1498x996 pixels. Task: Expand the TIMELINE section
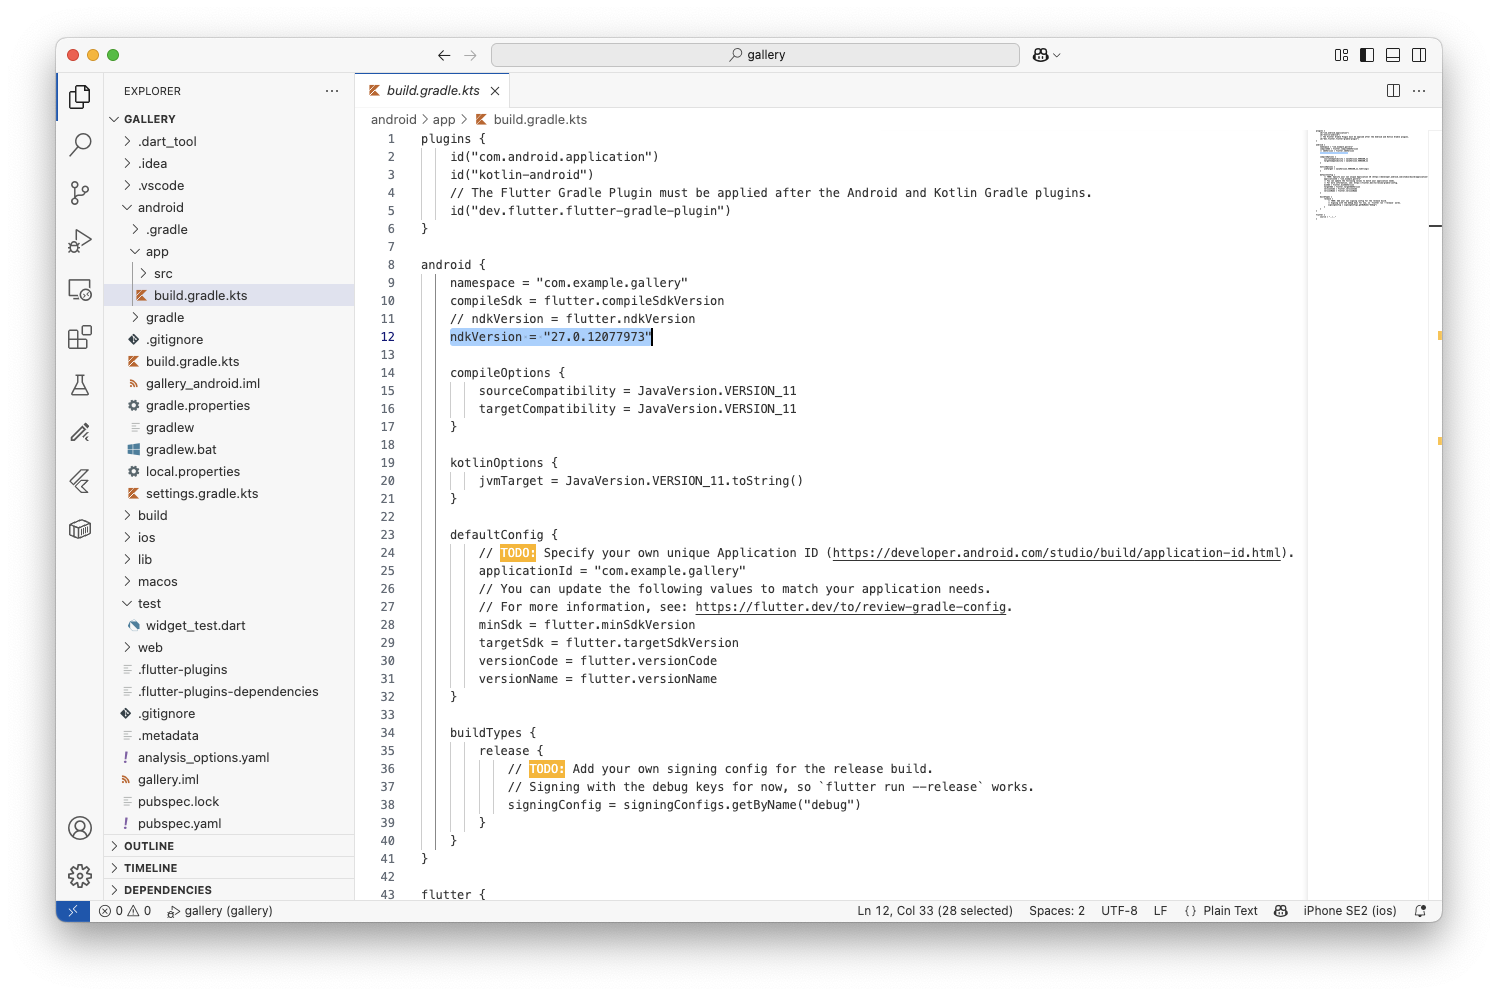(x=229, y=868)
